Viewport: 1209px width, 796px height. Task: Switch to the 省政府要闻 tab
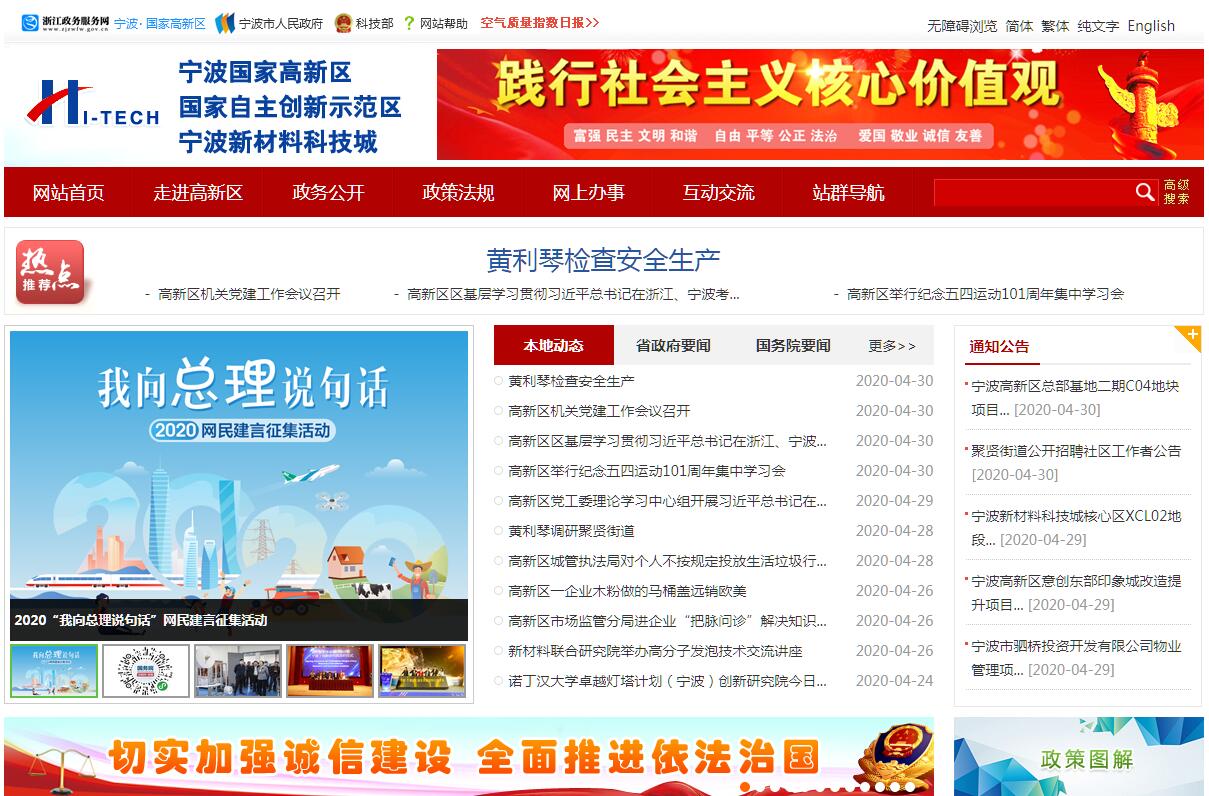click(673, 346)
